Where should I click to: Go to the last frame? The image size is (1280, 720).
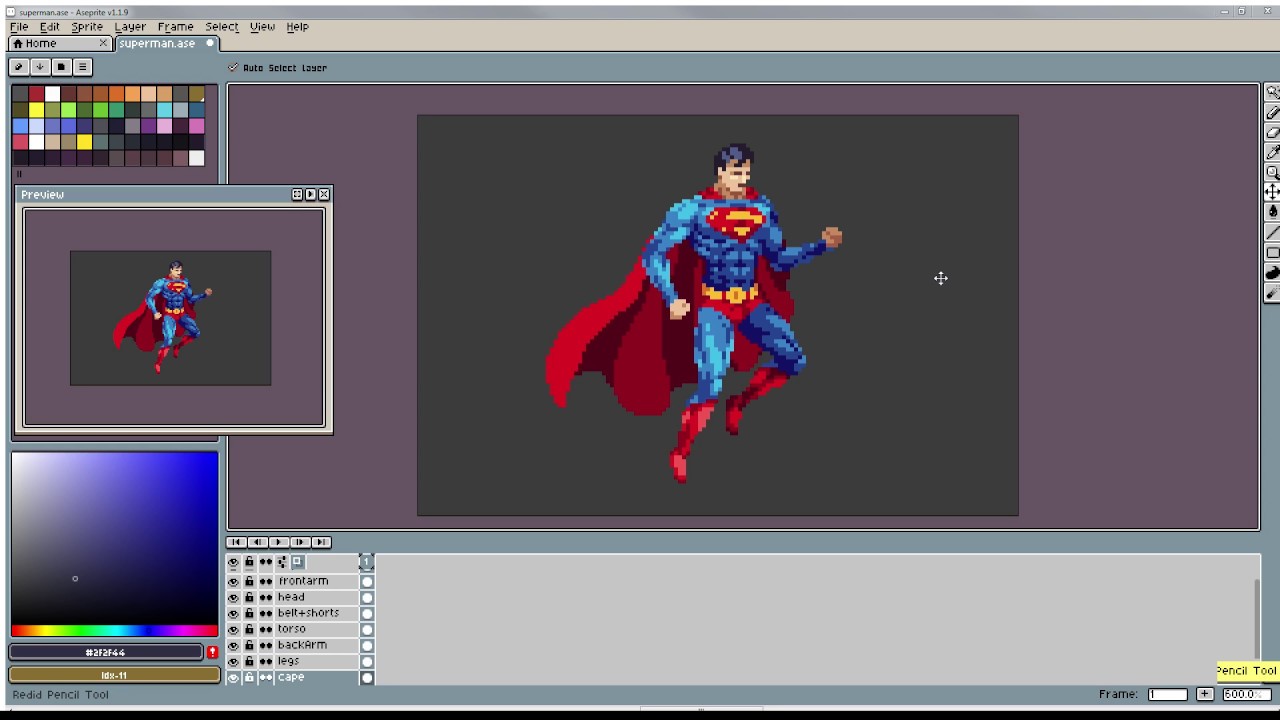[321, 542]
